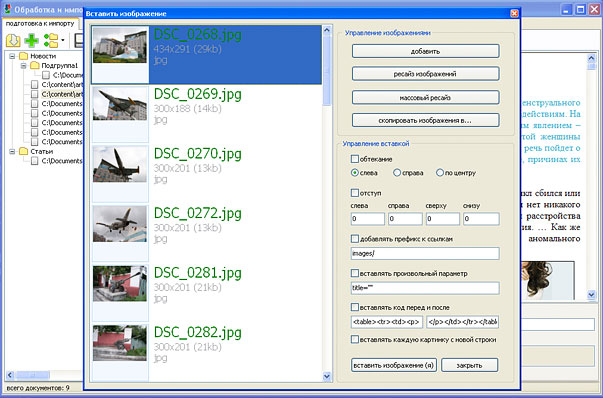The width and height of the screenshot is (603, 398).
Task: Select the DSC_0269.jpg thumbnail
Action: [x=120, y=104]
